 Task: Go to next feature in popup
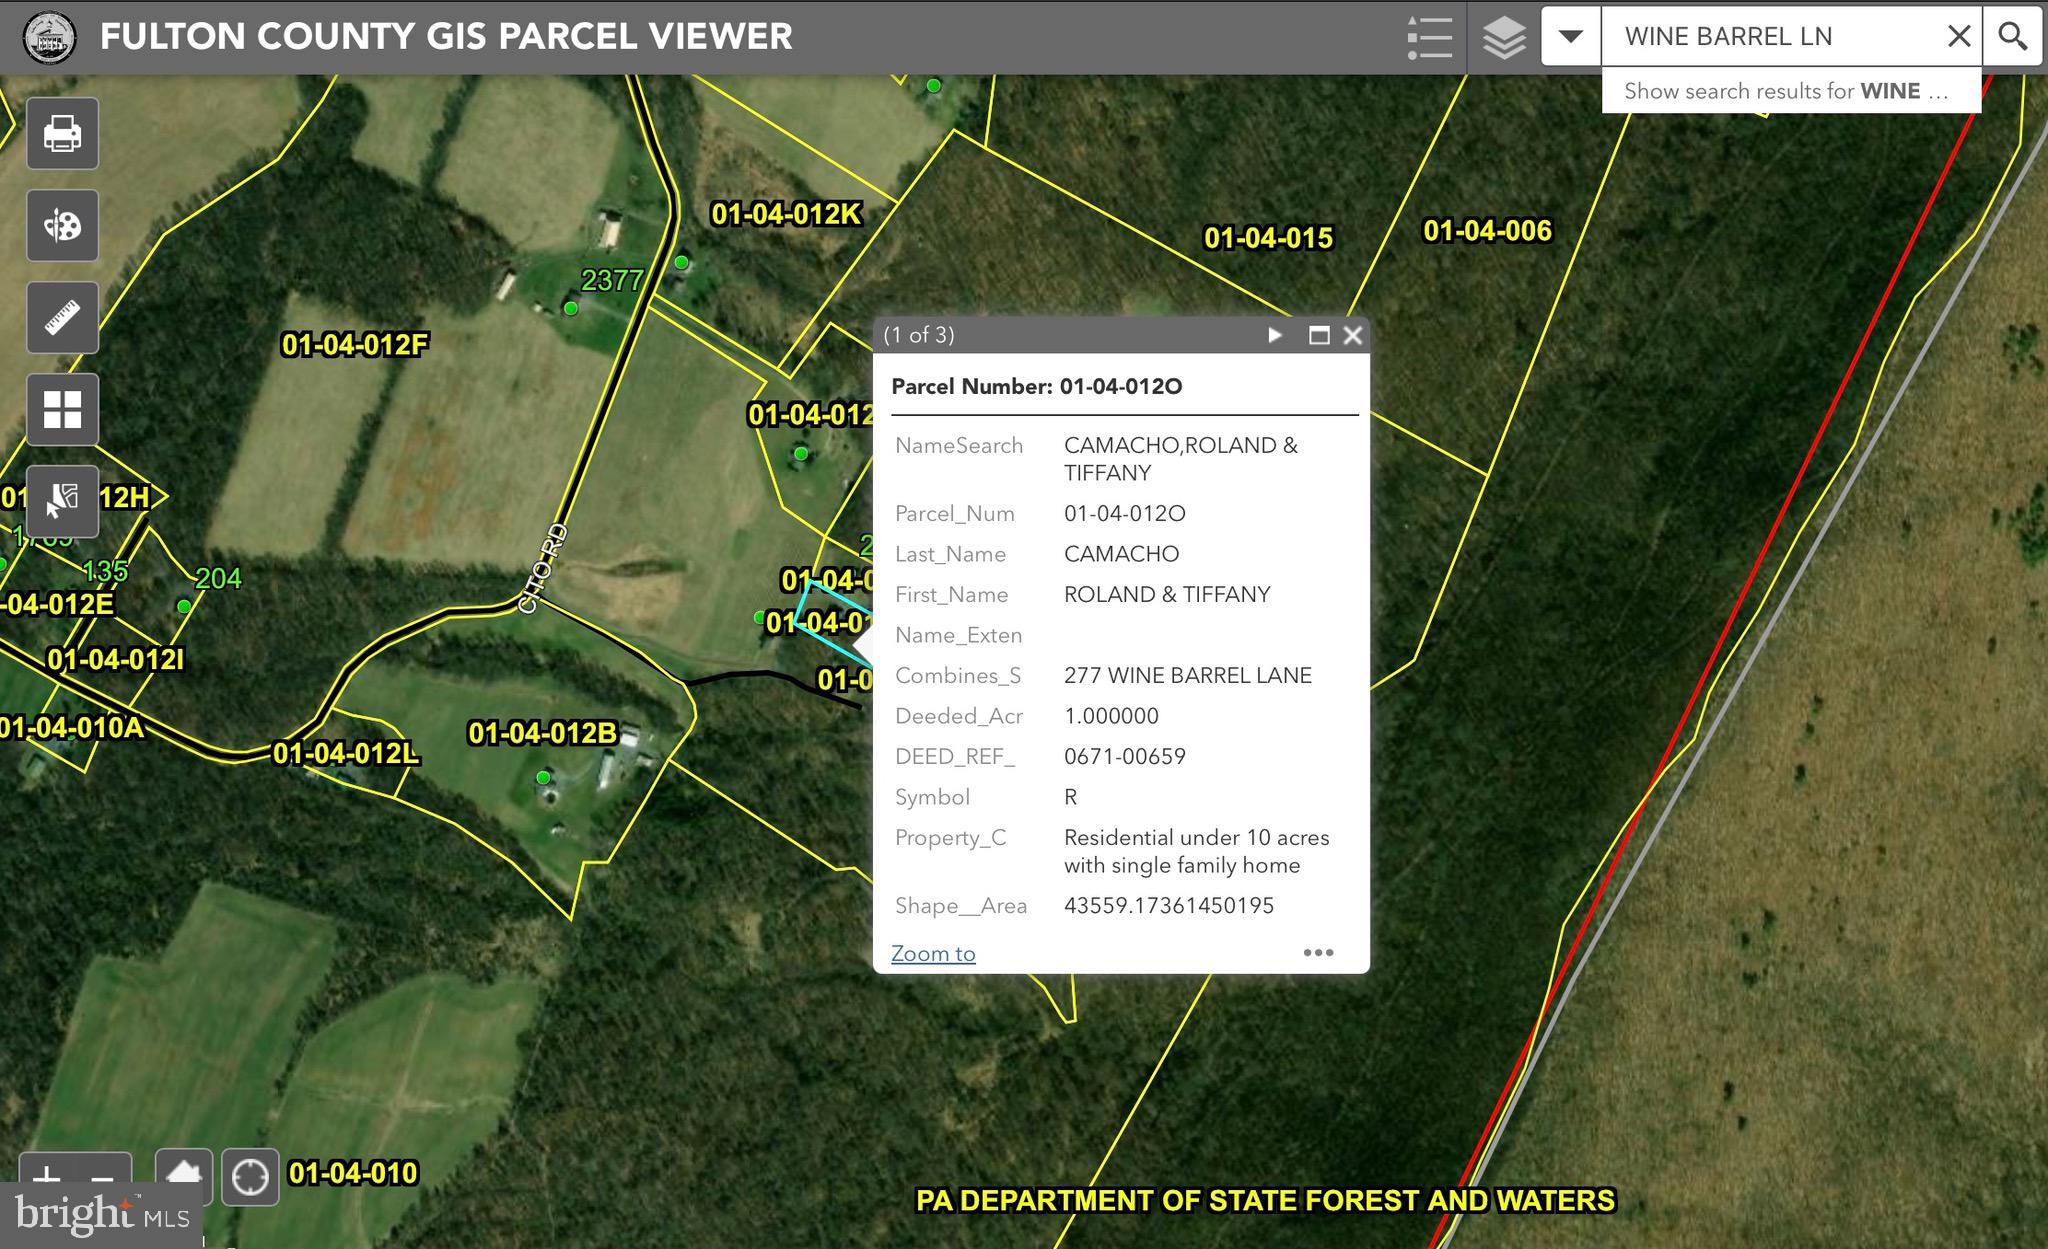(1275, 335)
